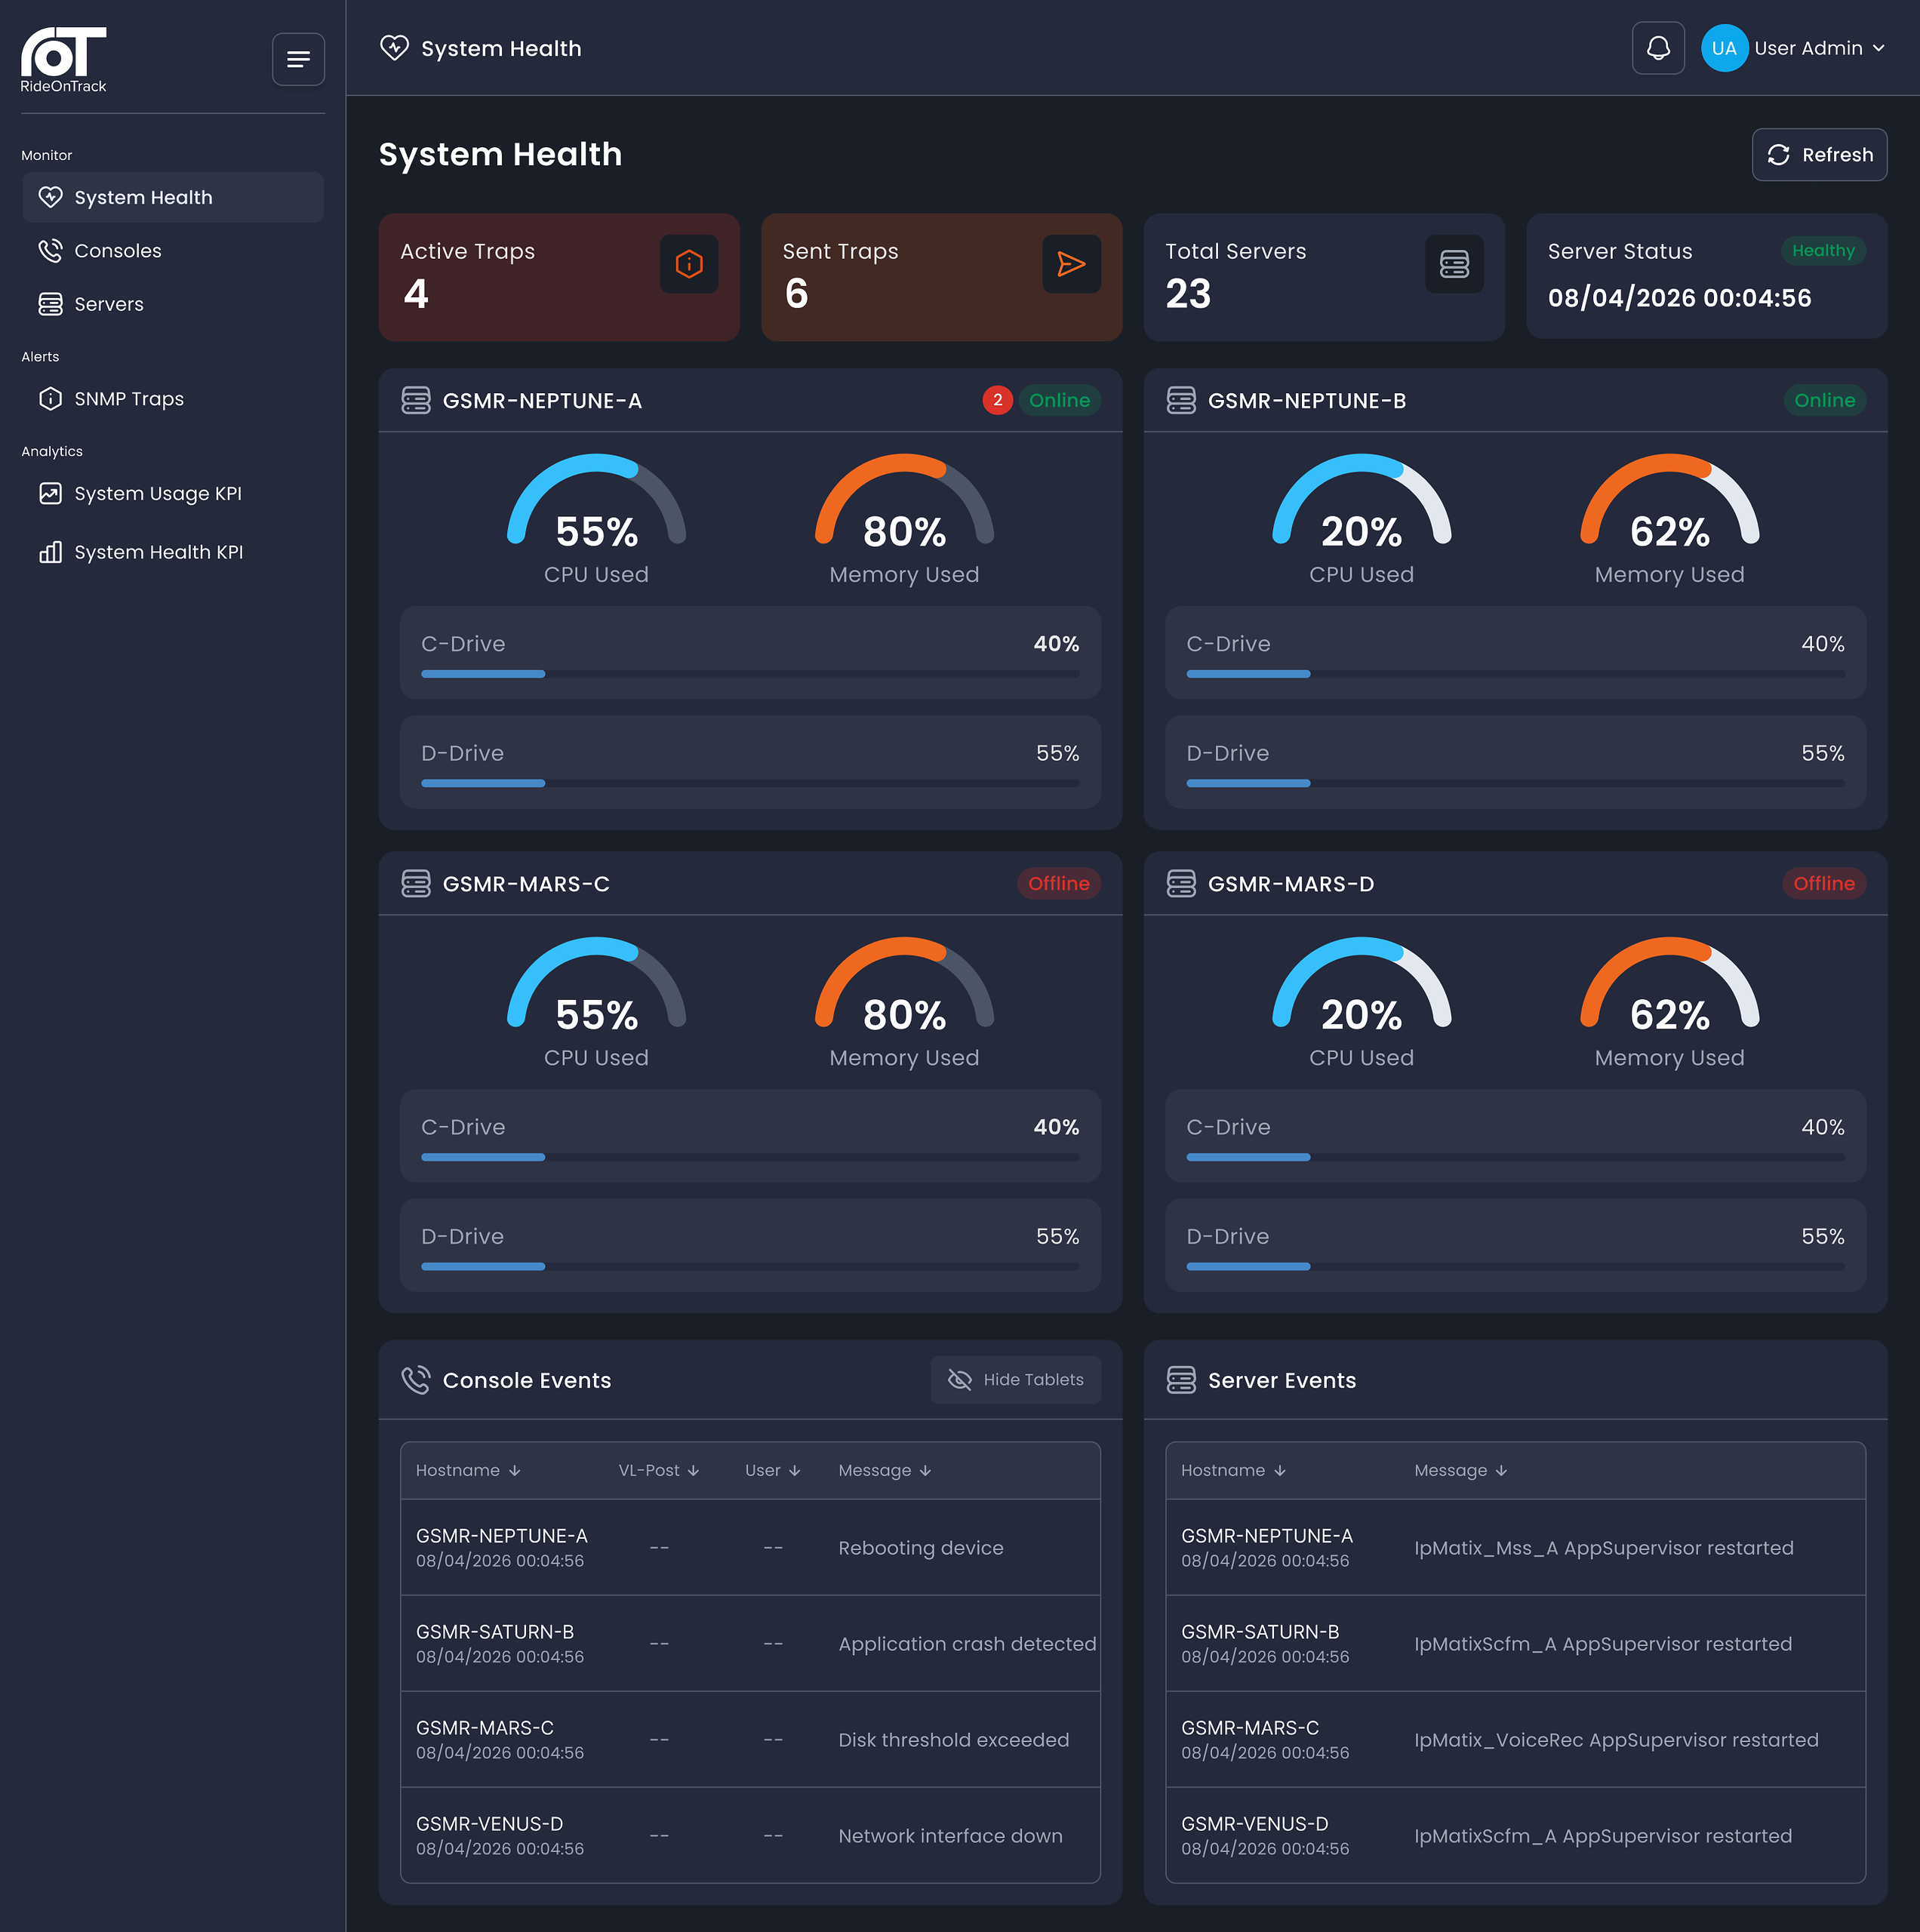Click the server icon beside GSMR-NEPTUNE-A

pos(416,400)
